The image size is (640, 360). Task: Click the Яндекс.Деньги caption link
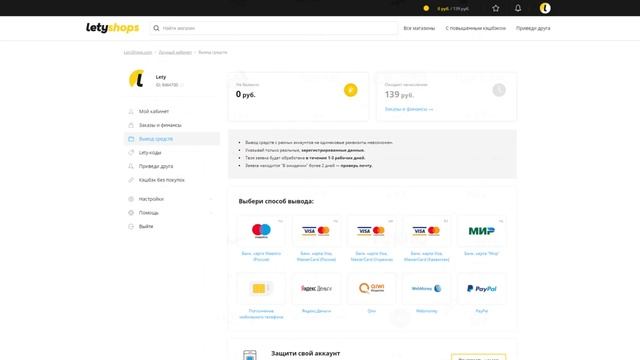[x=316, y=311]
